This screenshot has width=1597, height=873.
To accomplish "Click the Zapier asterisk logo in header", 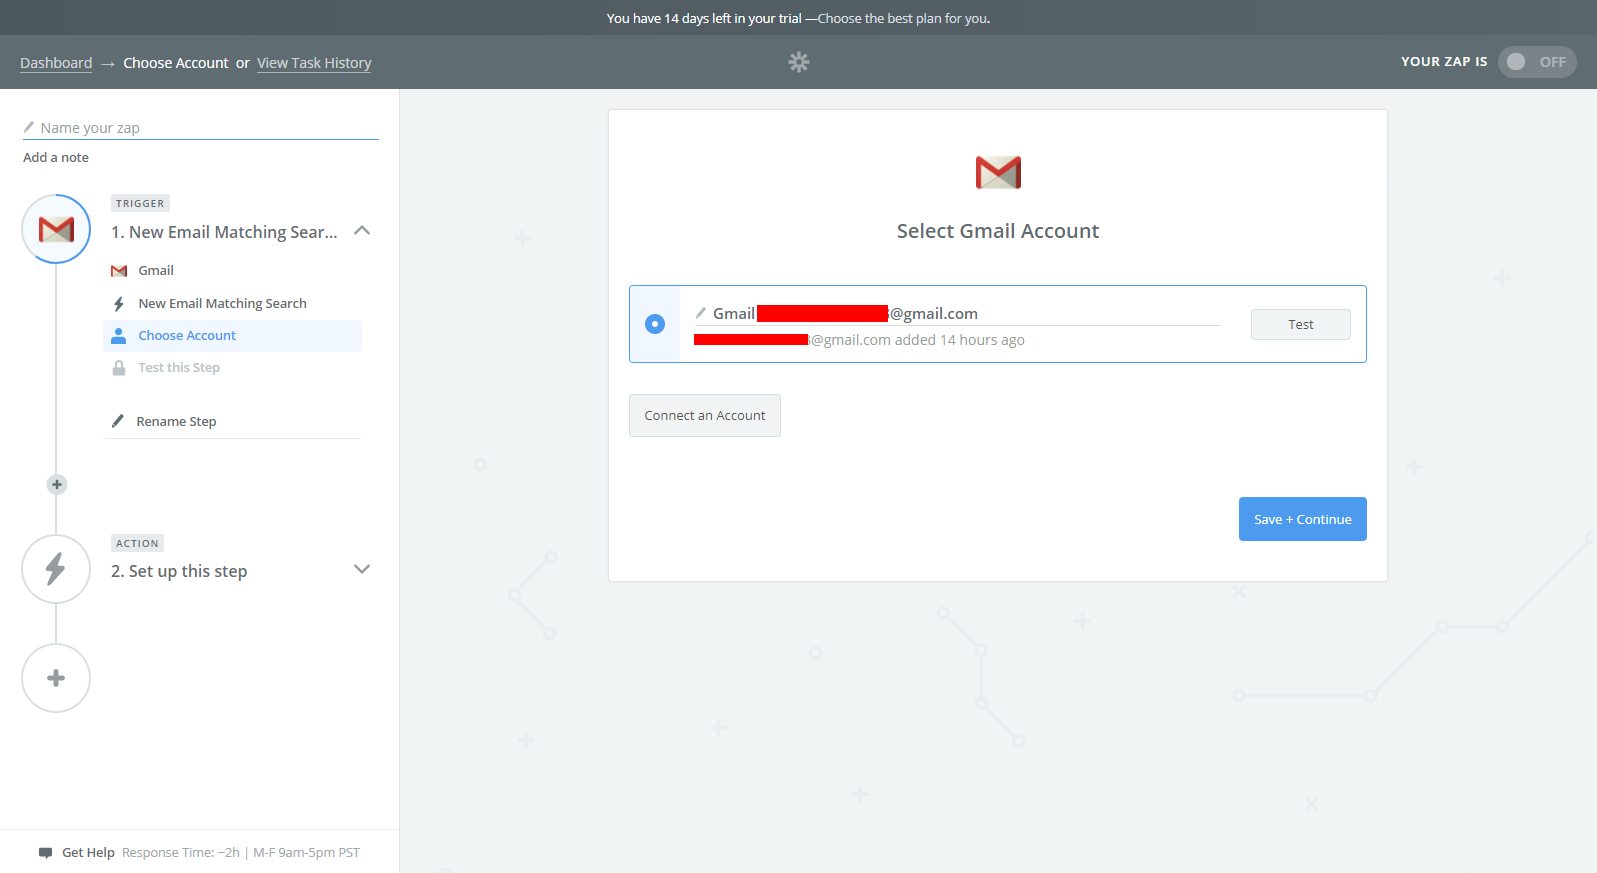I will click(798, 62).
